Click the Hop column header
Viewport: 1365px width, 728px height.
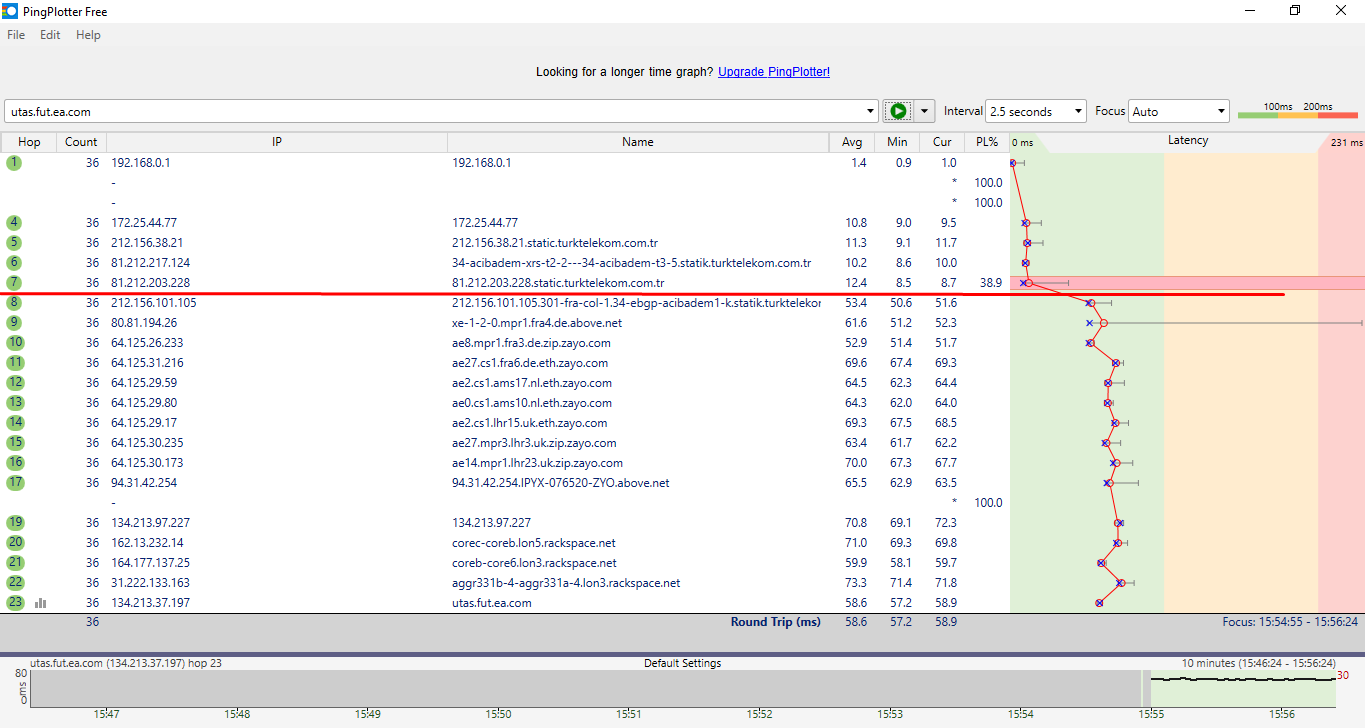(x=29, y=142)
